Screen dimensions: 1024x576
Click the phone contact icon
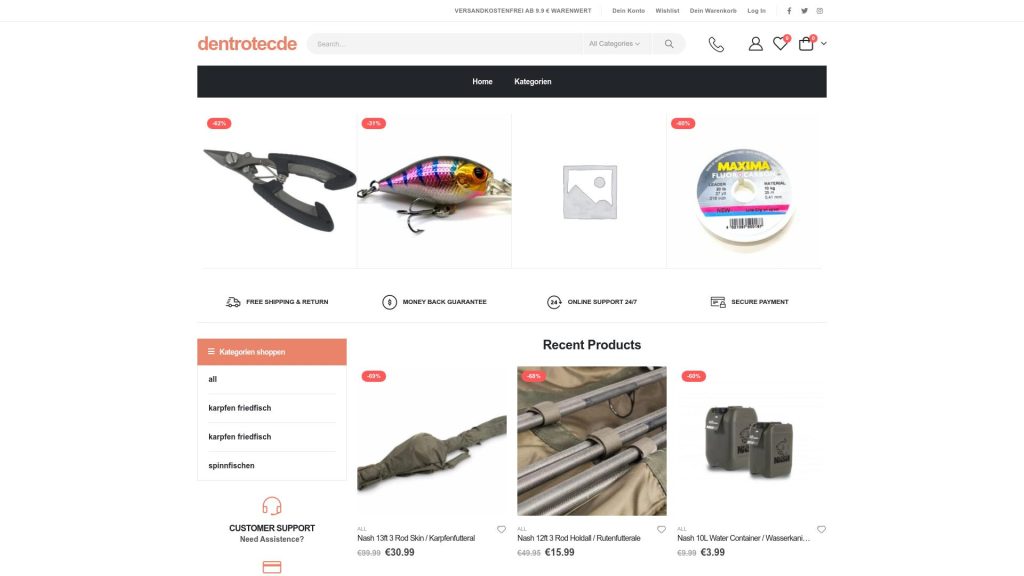coord(716,44)
